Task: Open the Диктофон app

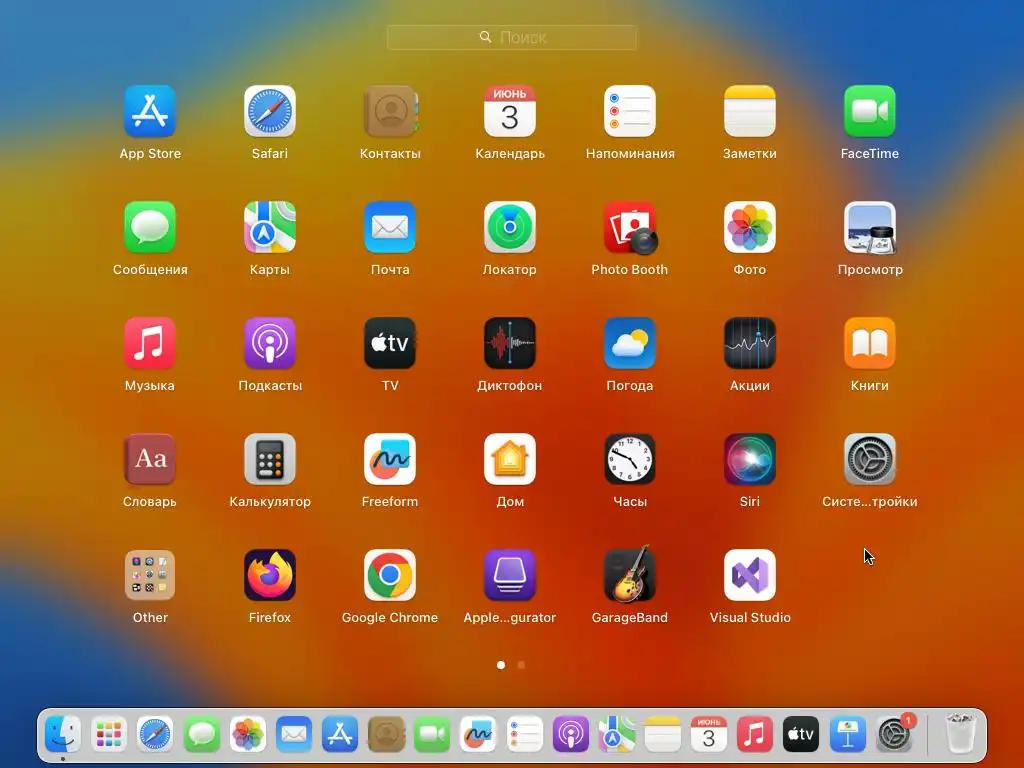Action: click(x=509, y=344)
